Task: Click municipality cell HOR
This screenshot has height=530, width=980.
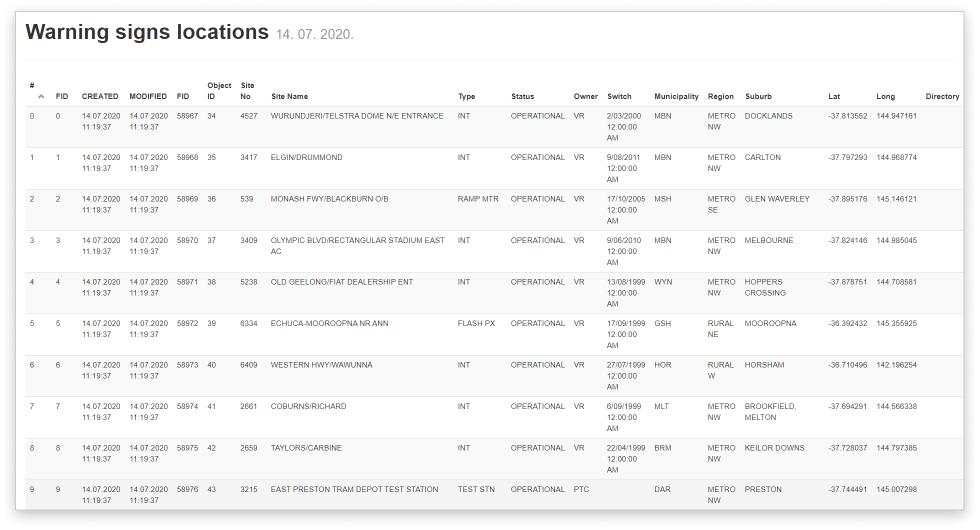Action: [x=662, y=365]
